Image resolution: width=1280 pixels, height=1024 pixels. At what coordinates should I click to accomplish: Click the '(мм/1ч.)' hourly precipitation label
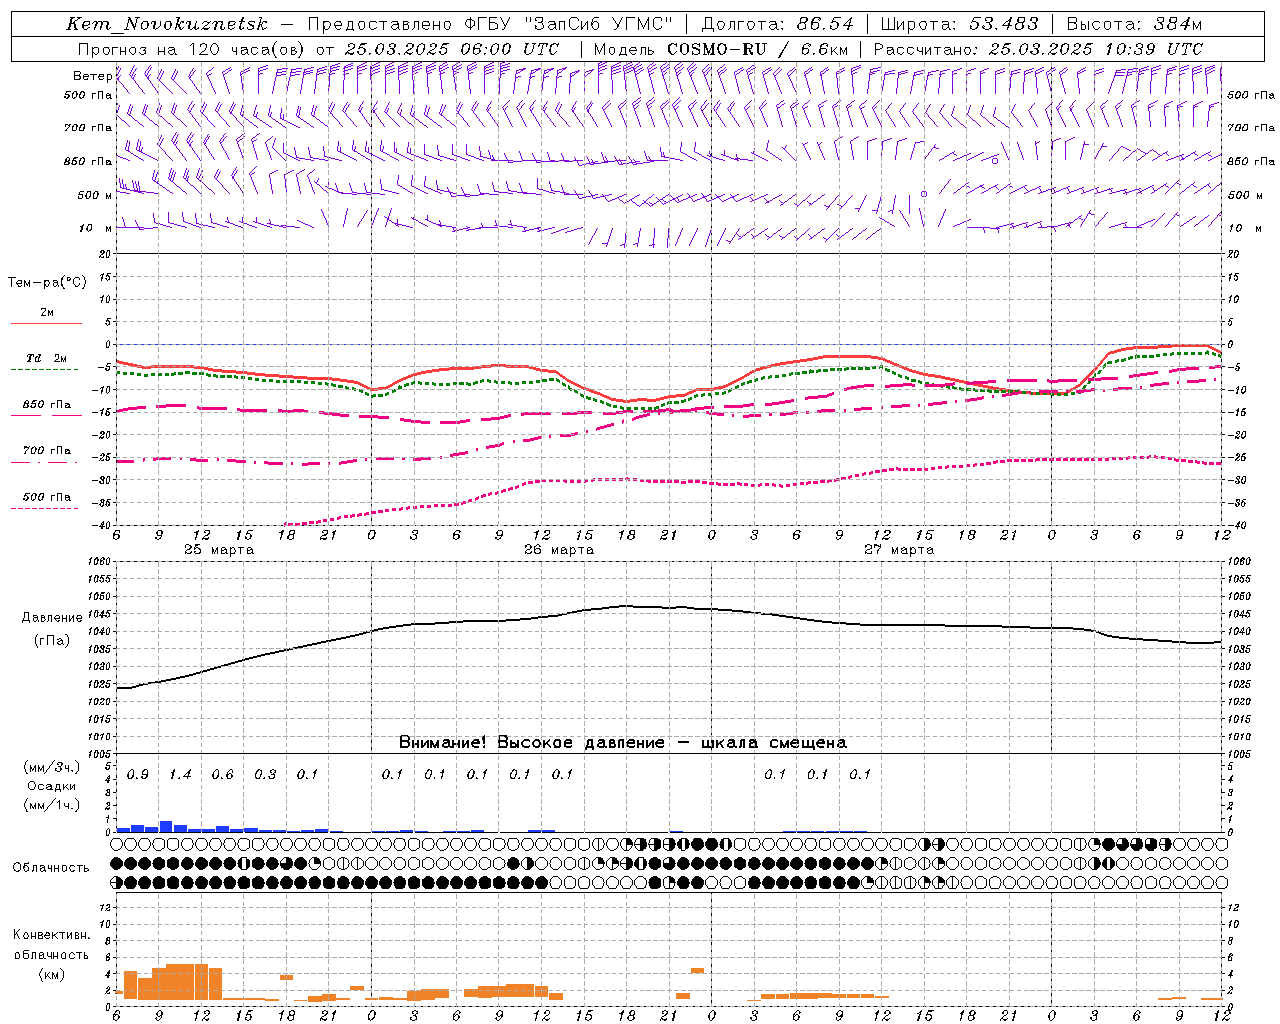point(51,804)
